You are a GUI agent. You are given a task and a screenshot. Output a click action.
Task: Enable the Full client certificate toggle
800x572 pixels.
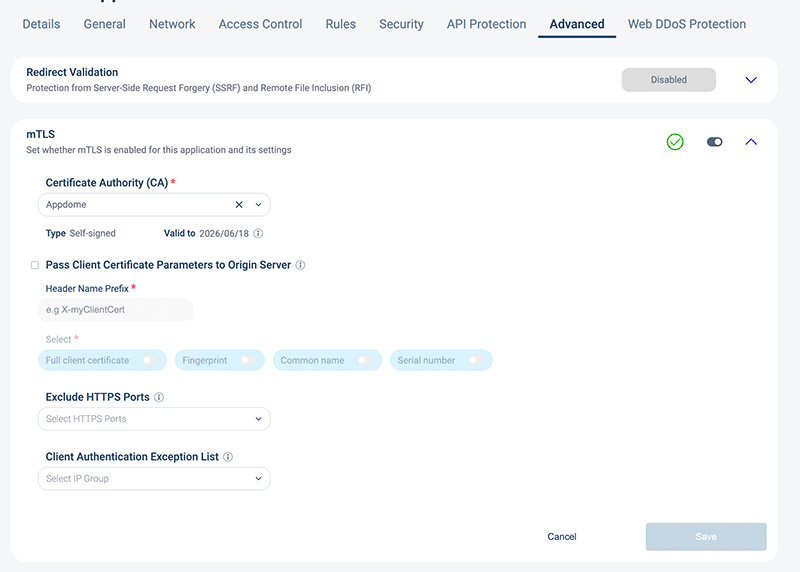click(x=151, y=360)
